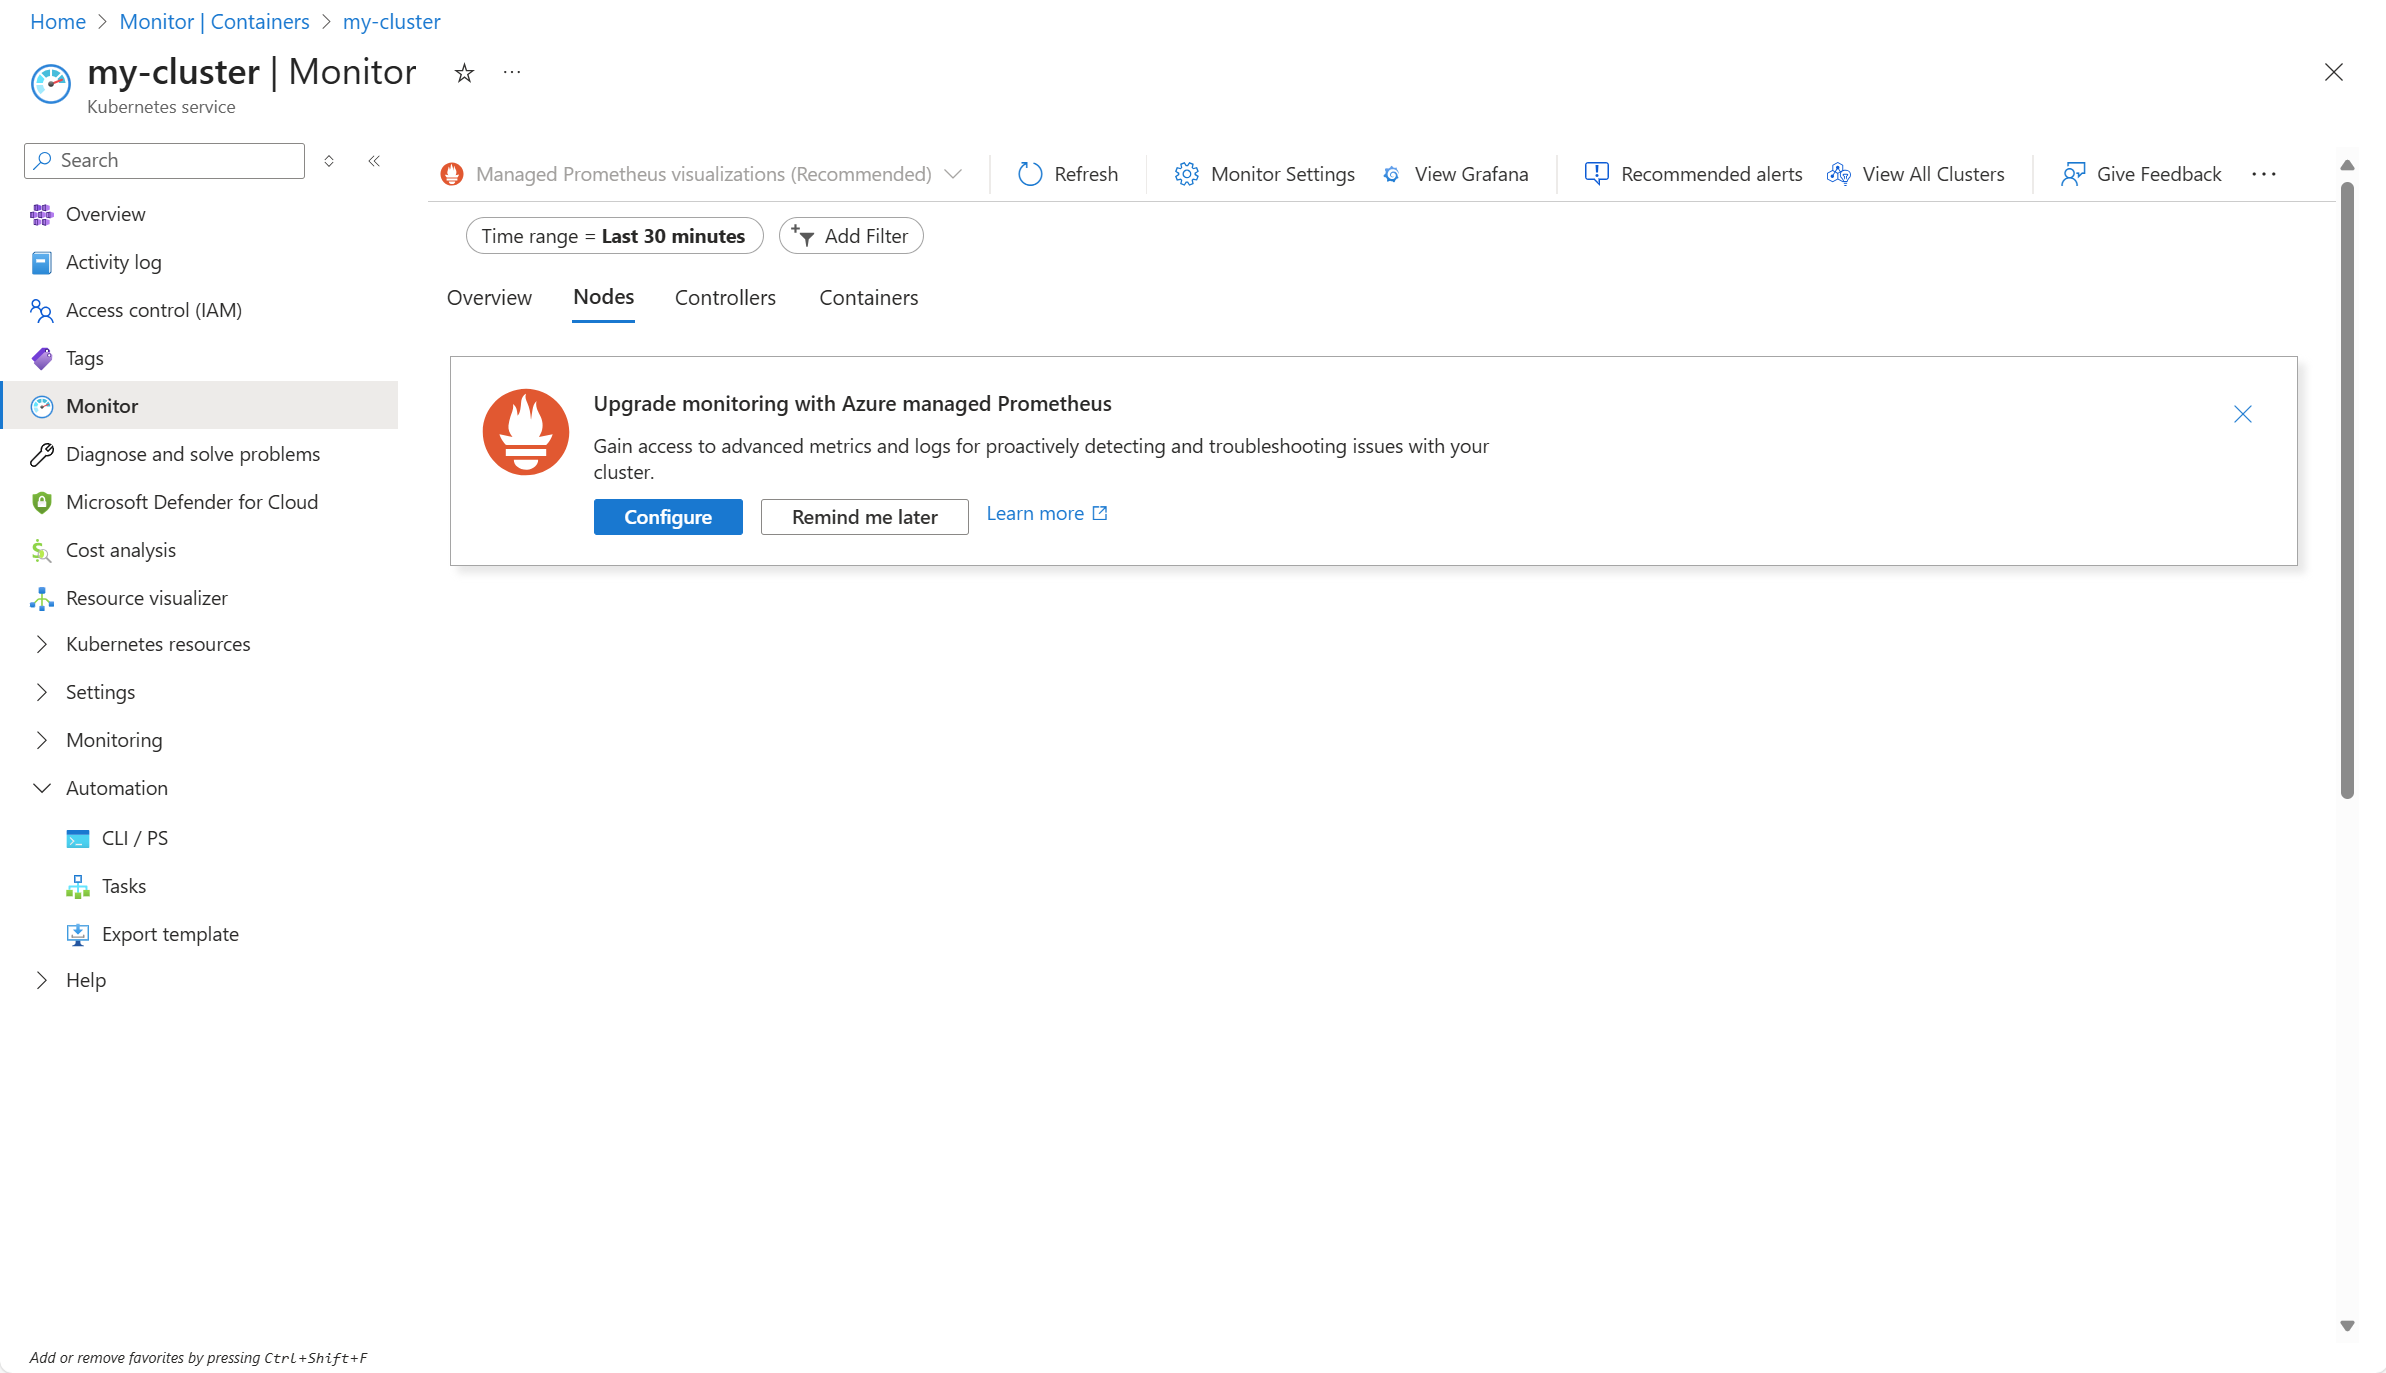Click the favorite star icon beside title
The image size is (2386, 1373).
click(x=464, y=73)
